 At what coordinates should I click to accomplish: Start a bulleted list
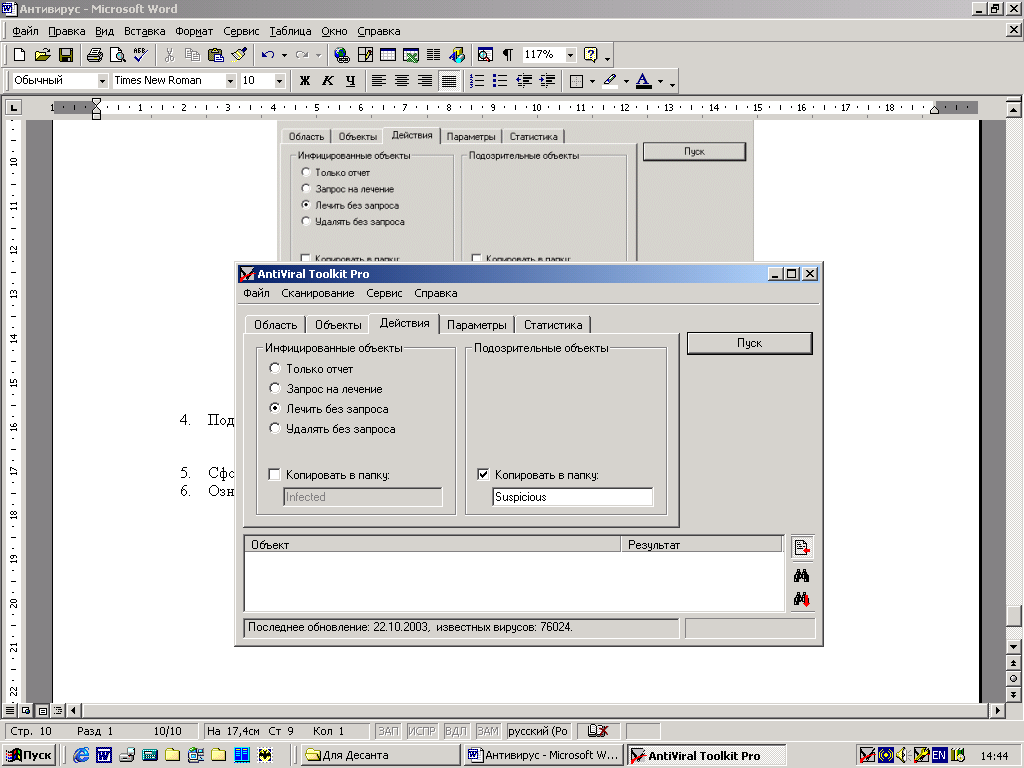[x=500, y=81]
